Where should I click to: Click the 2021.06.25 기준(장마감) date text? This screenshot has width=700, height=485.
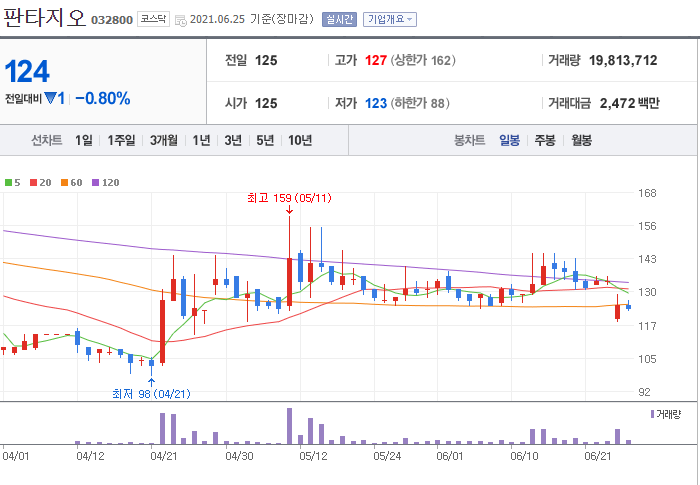[251, 19]
